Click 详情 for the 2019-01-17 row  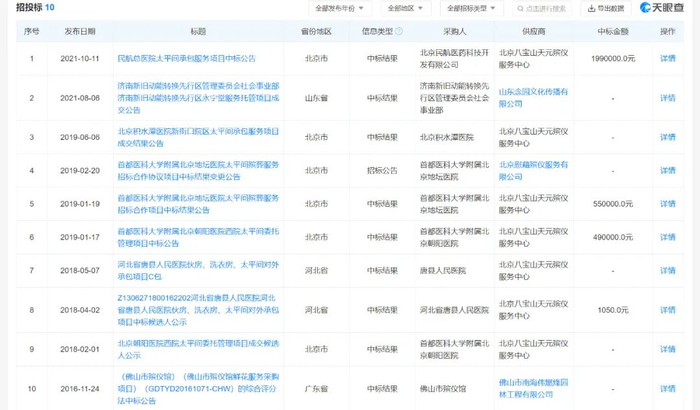[x=668, y=237]
